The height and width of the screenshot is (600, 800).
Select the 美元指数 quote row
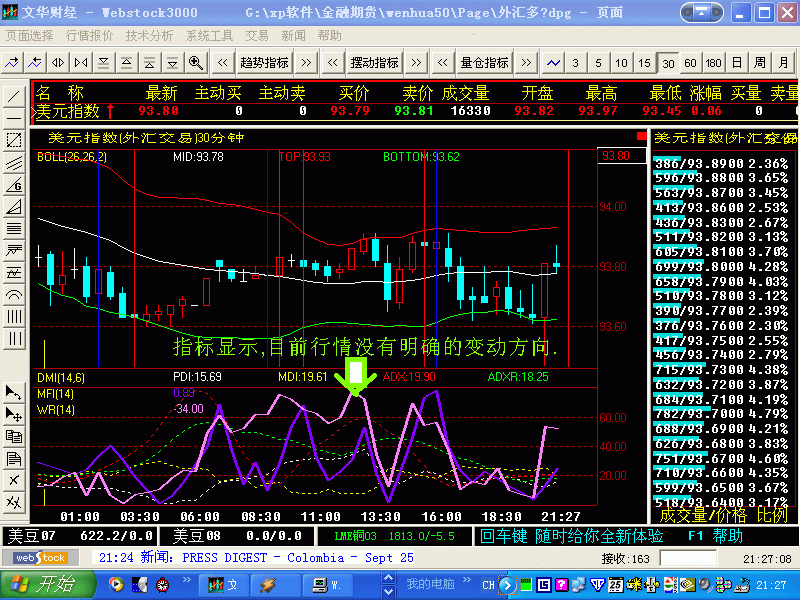coord(414,111)
